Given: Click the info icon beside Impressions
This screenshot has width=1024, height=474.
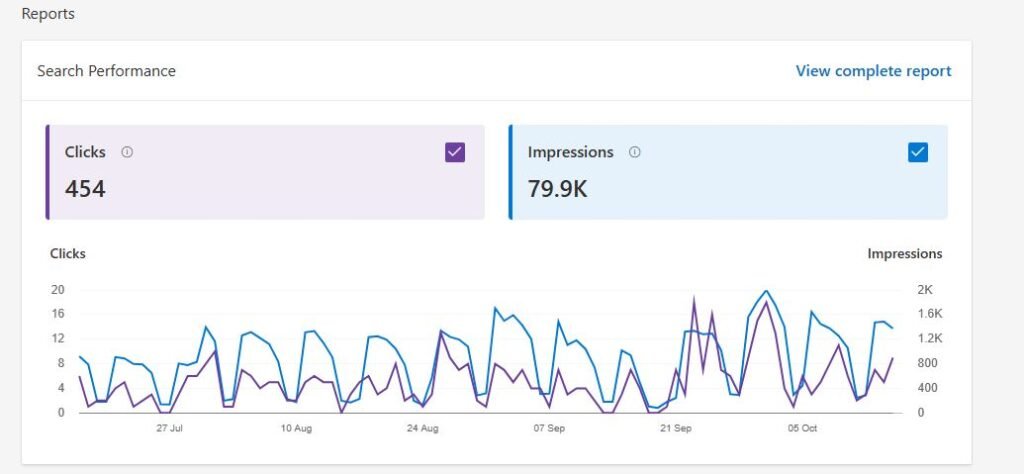Looking at the screenshot, I should [635, 152].
